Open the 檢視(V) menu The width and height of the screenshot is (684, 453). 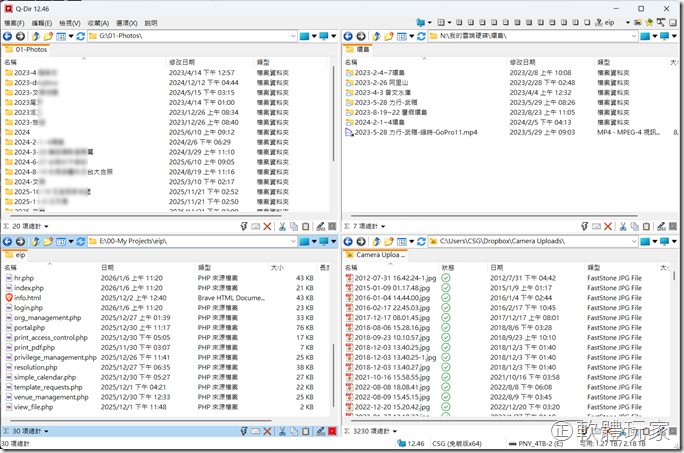tap(70, 22)
